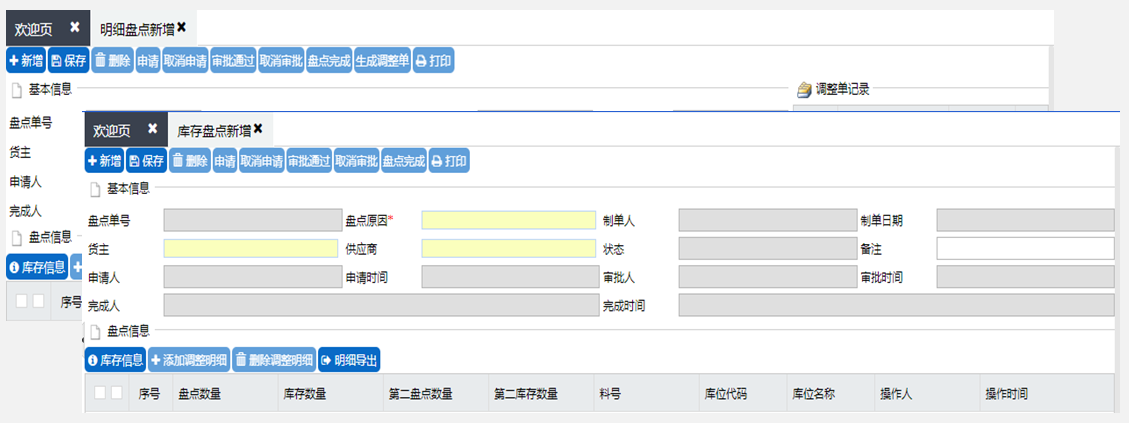This screenshot has height=423, width=1129.
Task: Open 库存信息 info button above the front table
Action: pyautogui.click(x=115, y=360)
